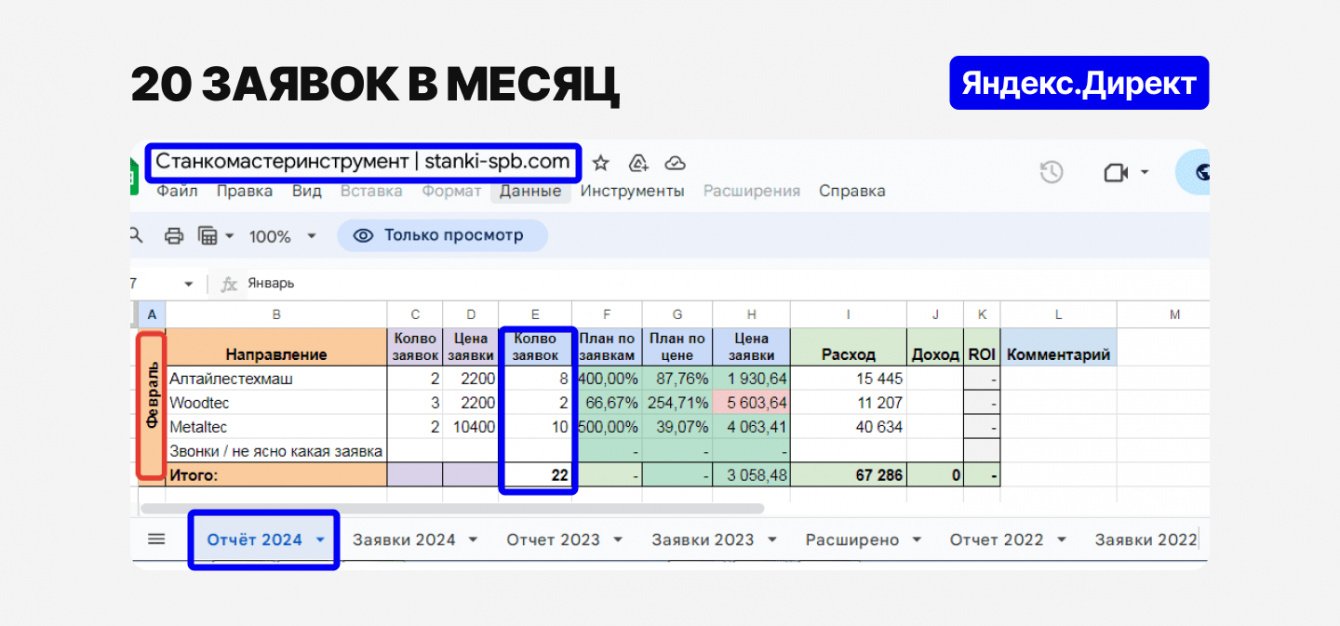Open the Справка menu
1340x626 pixels.
point(852,191)
